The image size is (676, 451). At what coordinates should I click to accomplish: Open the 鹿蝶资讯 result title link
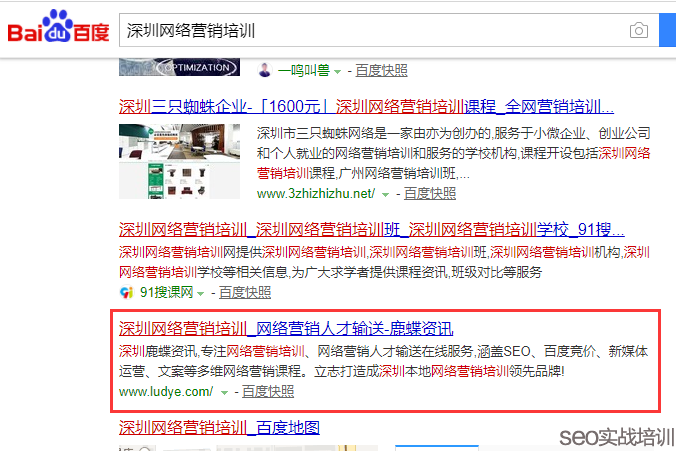286,328
